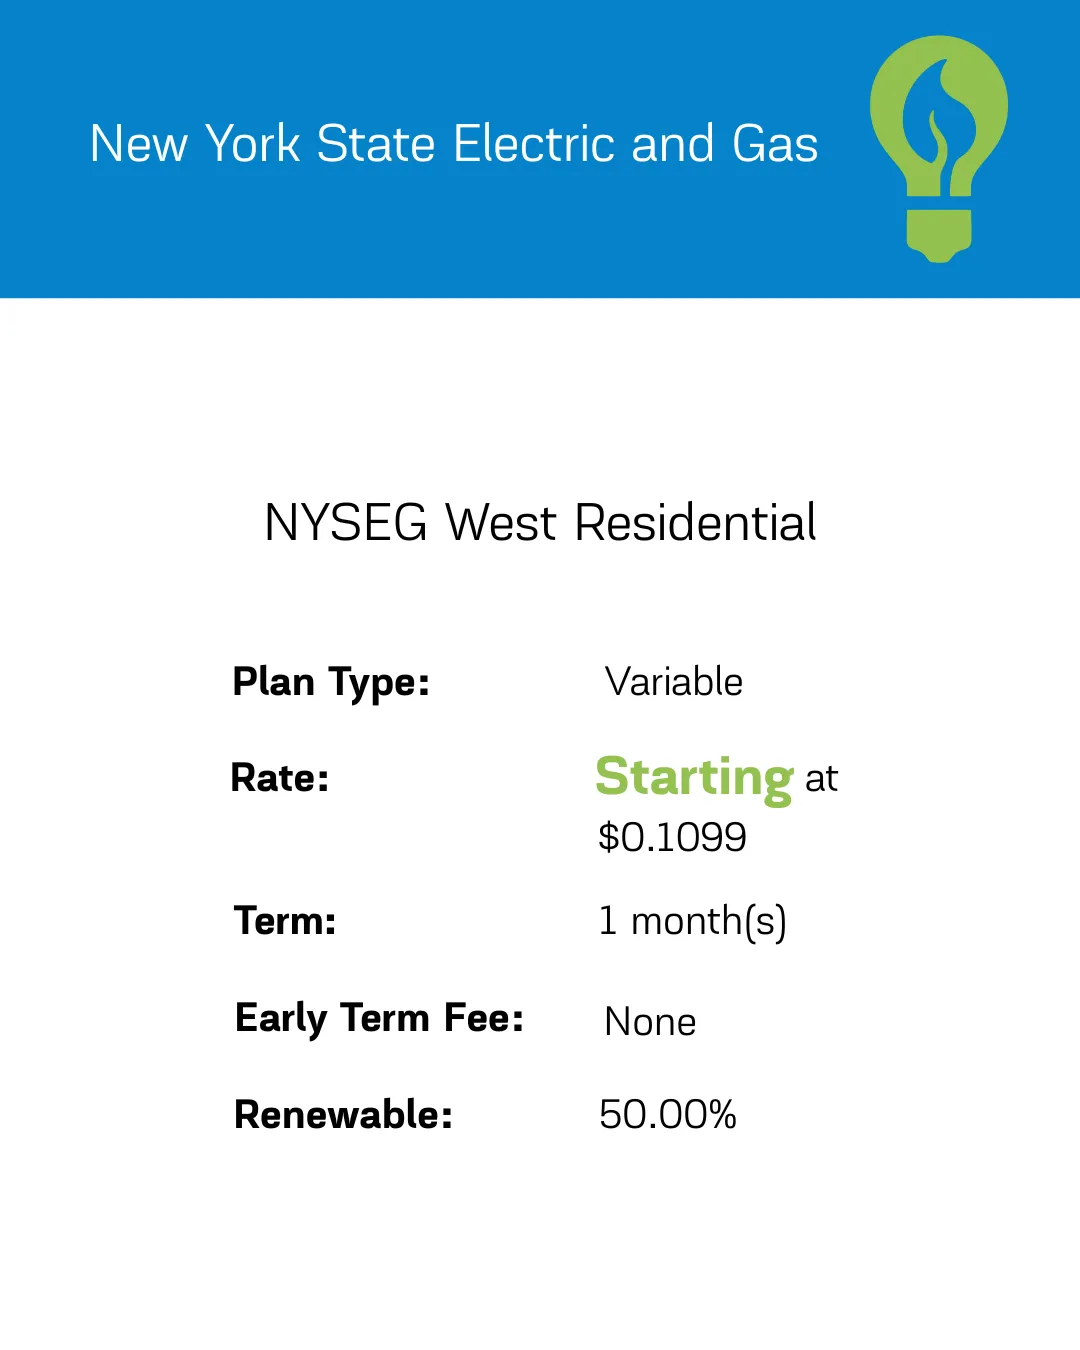The image size is (1080, 1350).
Task: Click the Renewable label
Action: 343,1115
